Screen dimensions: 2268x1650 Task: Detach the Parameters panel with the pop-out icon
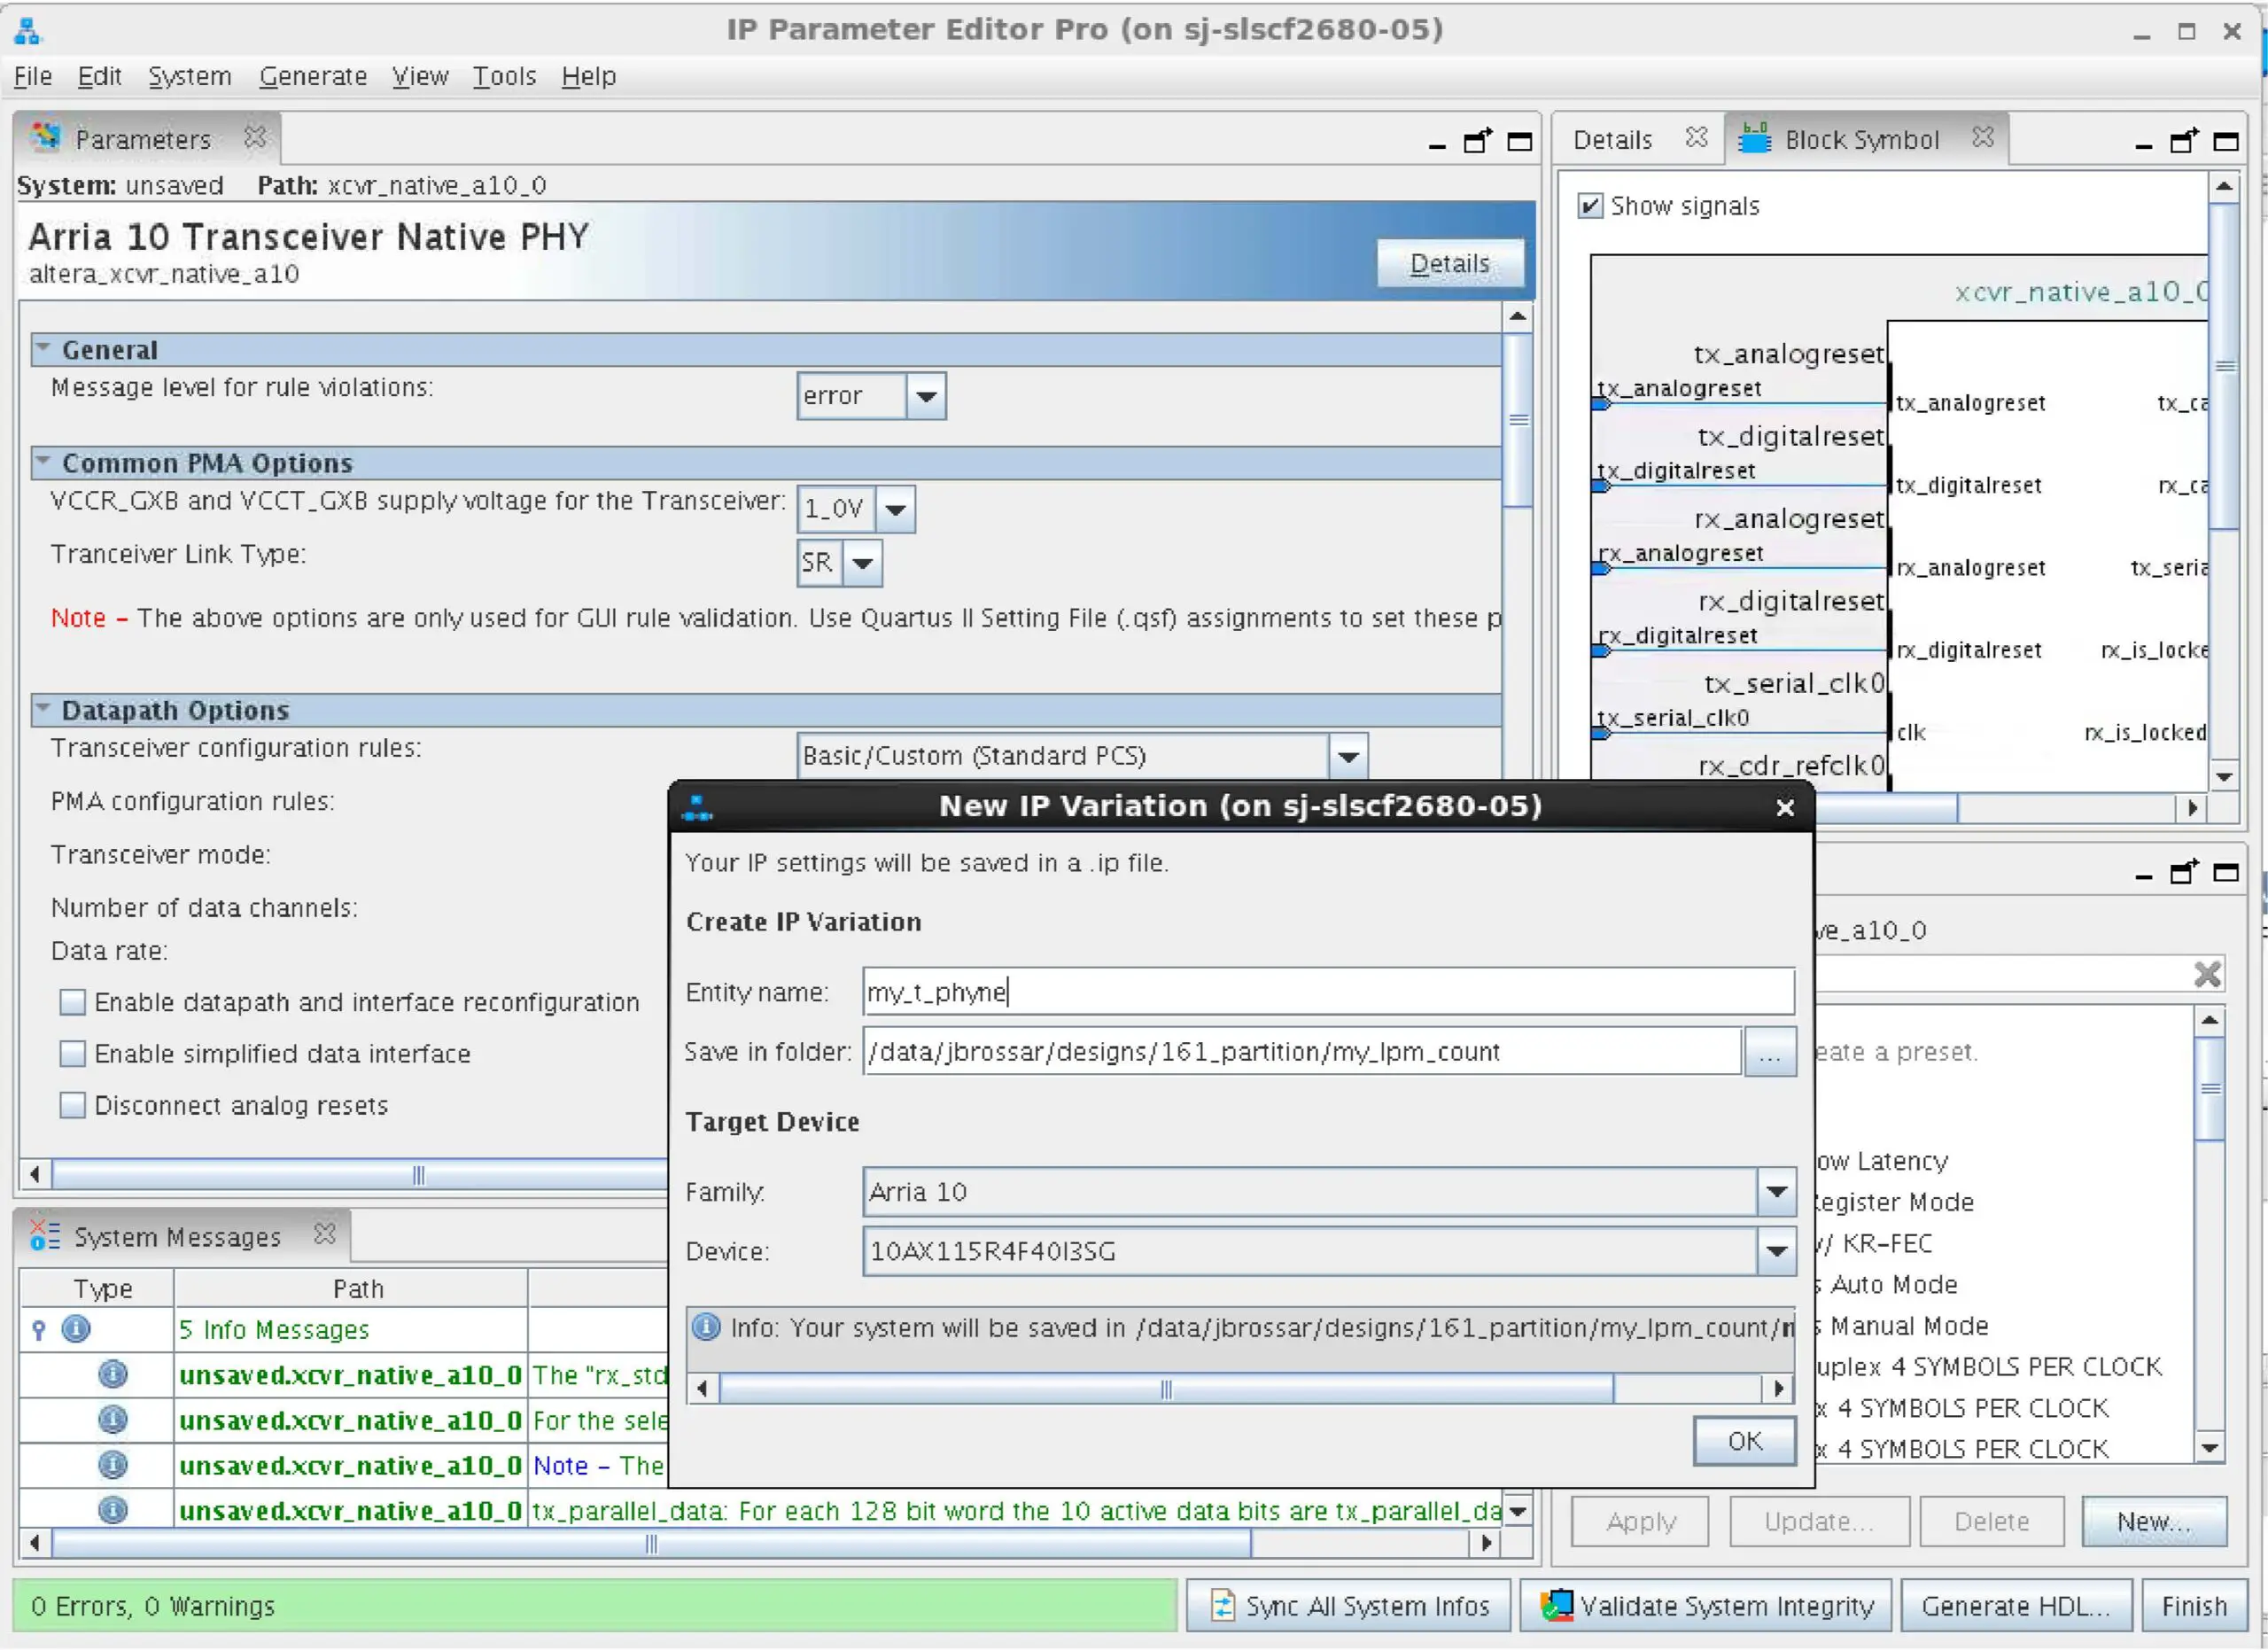[1477, 141]
